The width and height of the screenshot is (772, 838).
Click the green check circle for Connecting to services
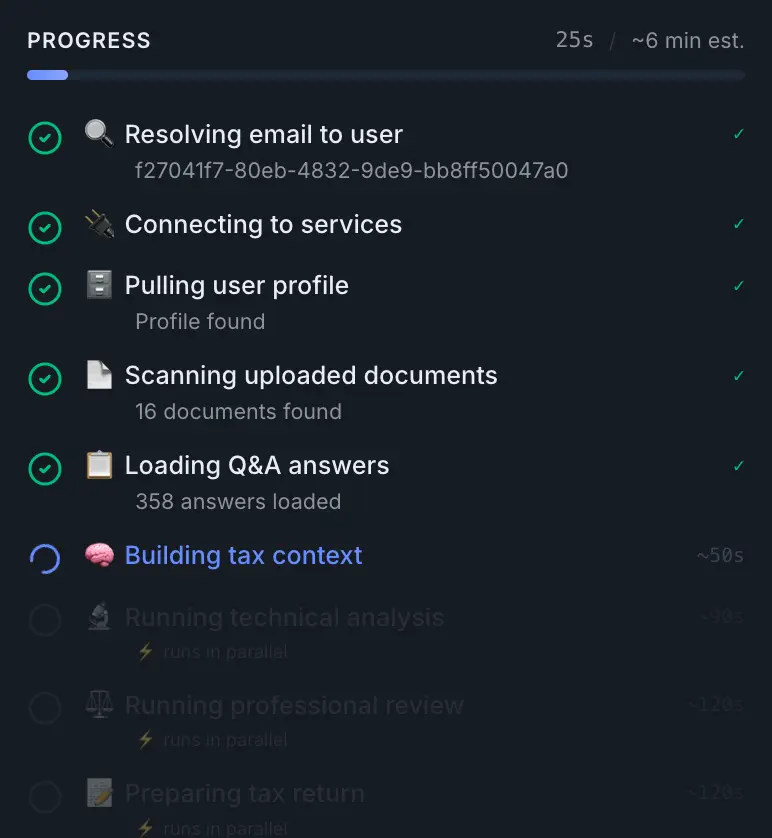(44, 228)
